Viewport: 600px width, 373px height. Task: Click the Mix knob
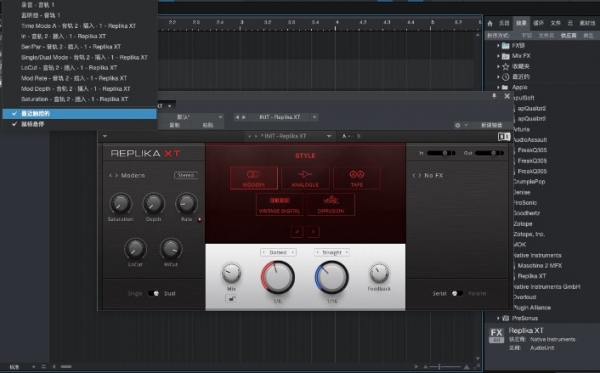click(x=231, y=273)
